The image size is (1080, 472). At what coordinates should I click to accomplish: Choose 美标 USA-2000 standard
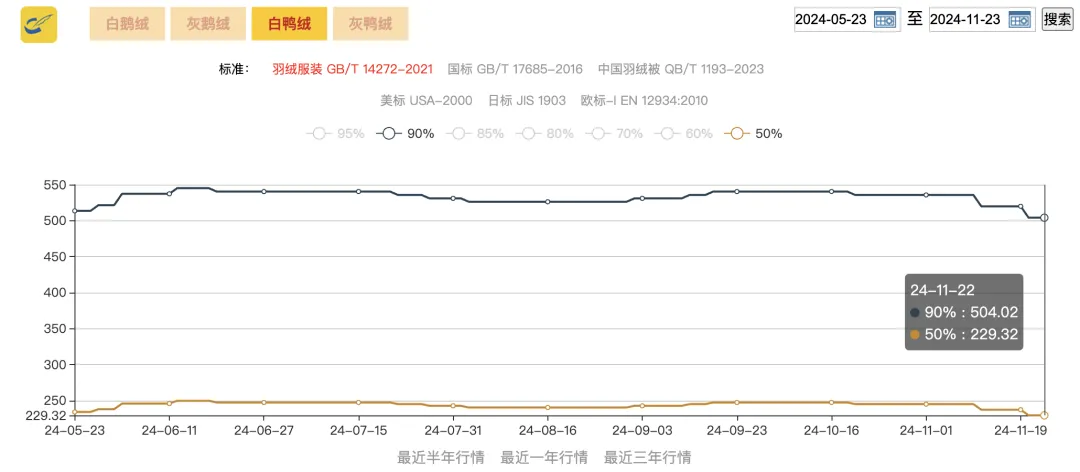pyautogui.click(x=426, y=101)
